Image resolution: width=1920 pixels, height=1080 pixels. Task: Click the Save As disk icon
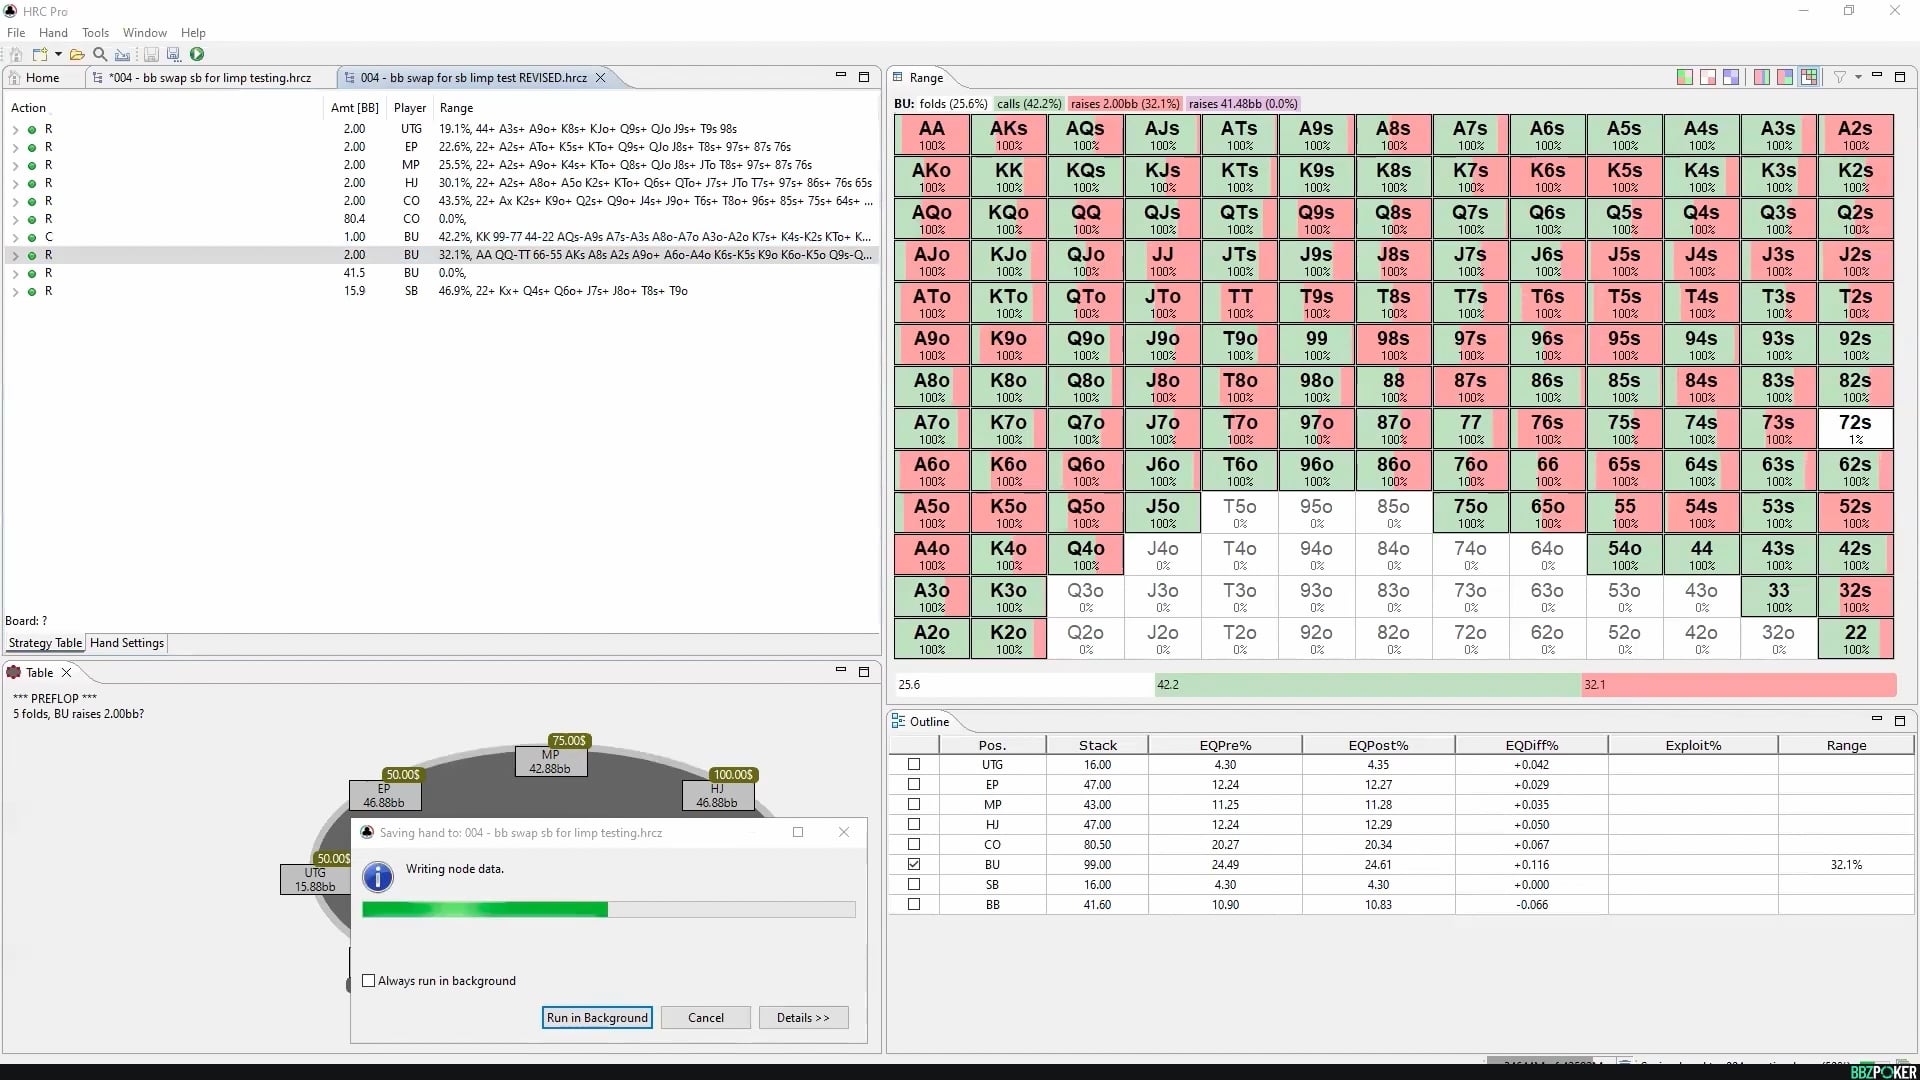tap(174, 54)
